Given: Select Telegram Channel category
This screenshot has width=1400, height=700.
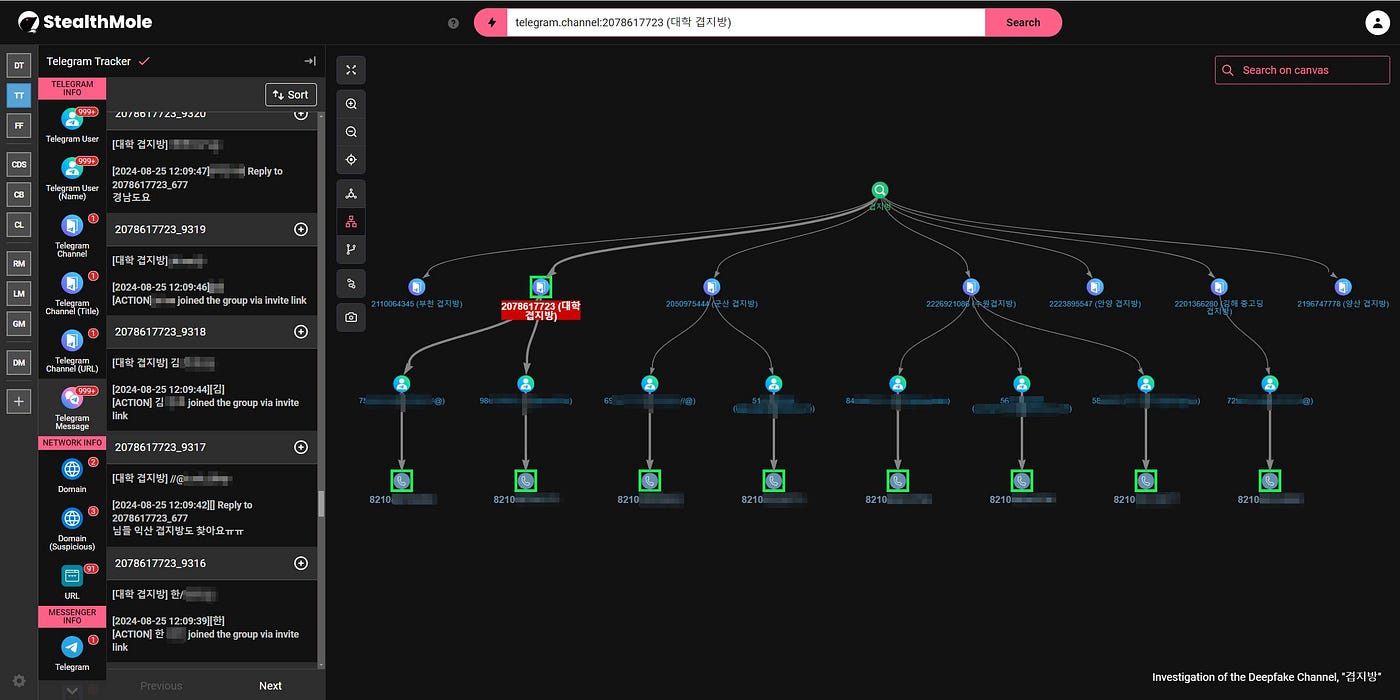Looking at the screenshot, I should click(x=72, y=236).
